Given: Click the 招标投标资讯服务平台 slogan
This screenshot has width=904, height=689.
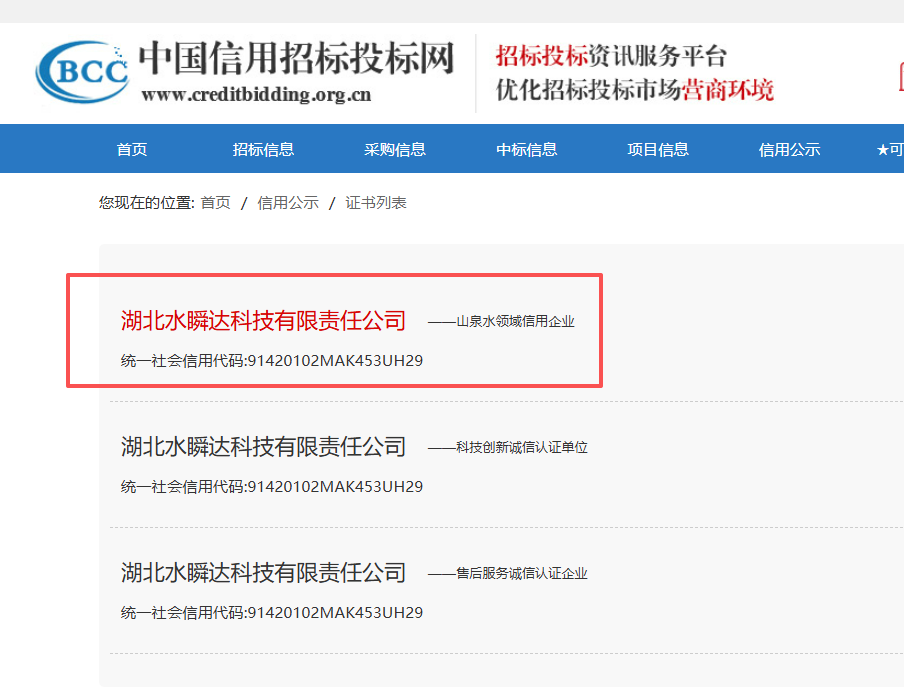Looking at the screenshot, I should click(611, 56).
